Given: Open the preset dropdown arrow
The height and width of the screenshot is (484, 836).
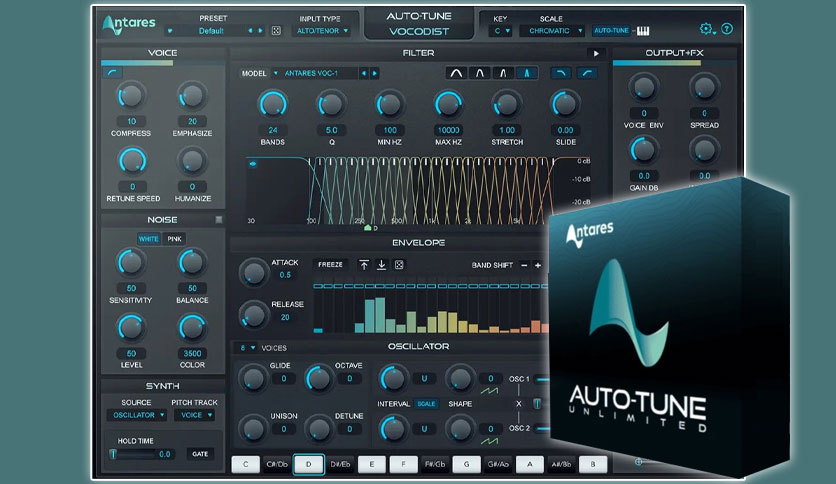Looking at the screenshot, I should tap(170, 31).
